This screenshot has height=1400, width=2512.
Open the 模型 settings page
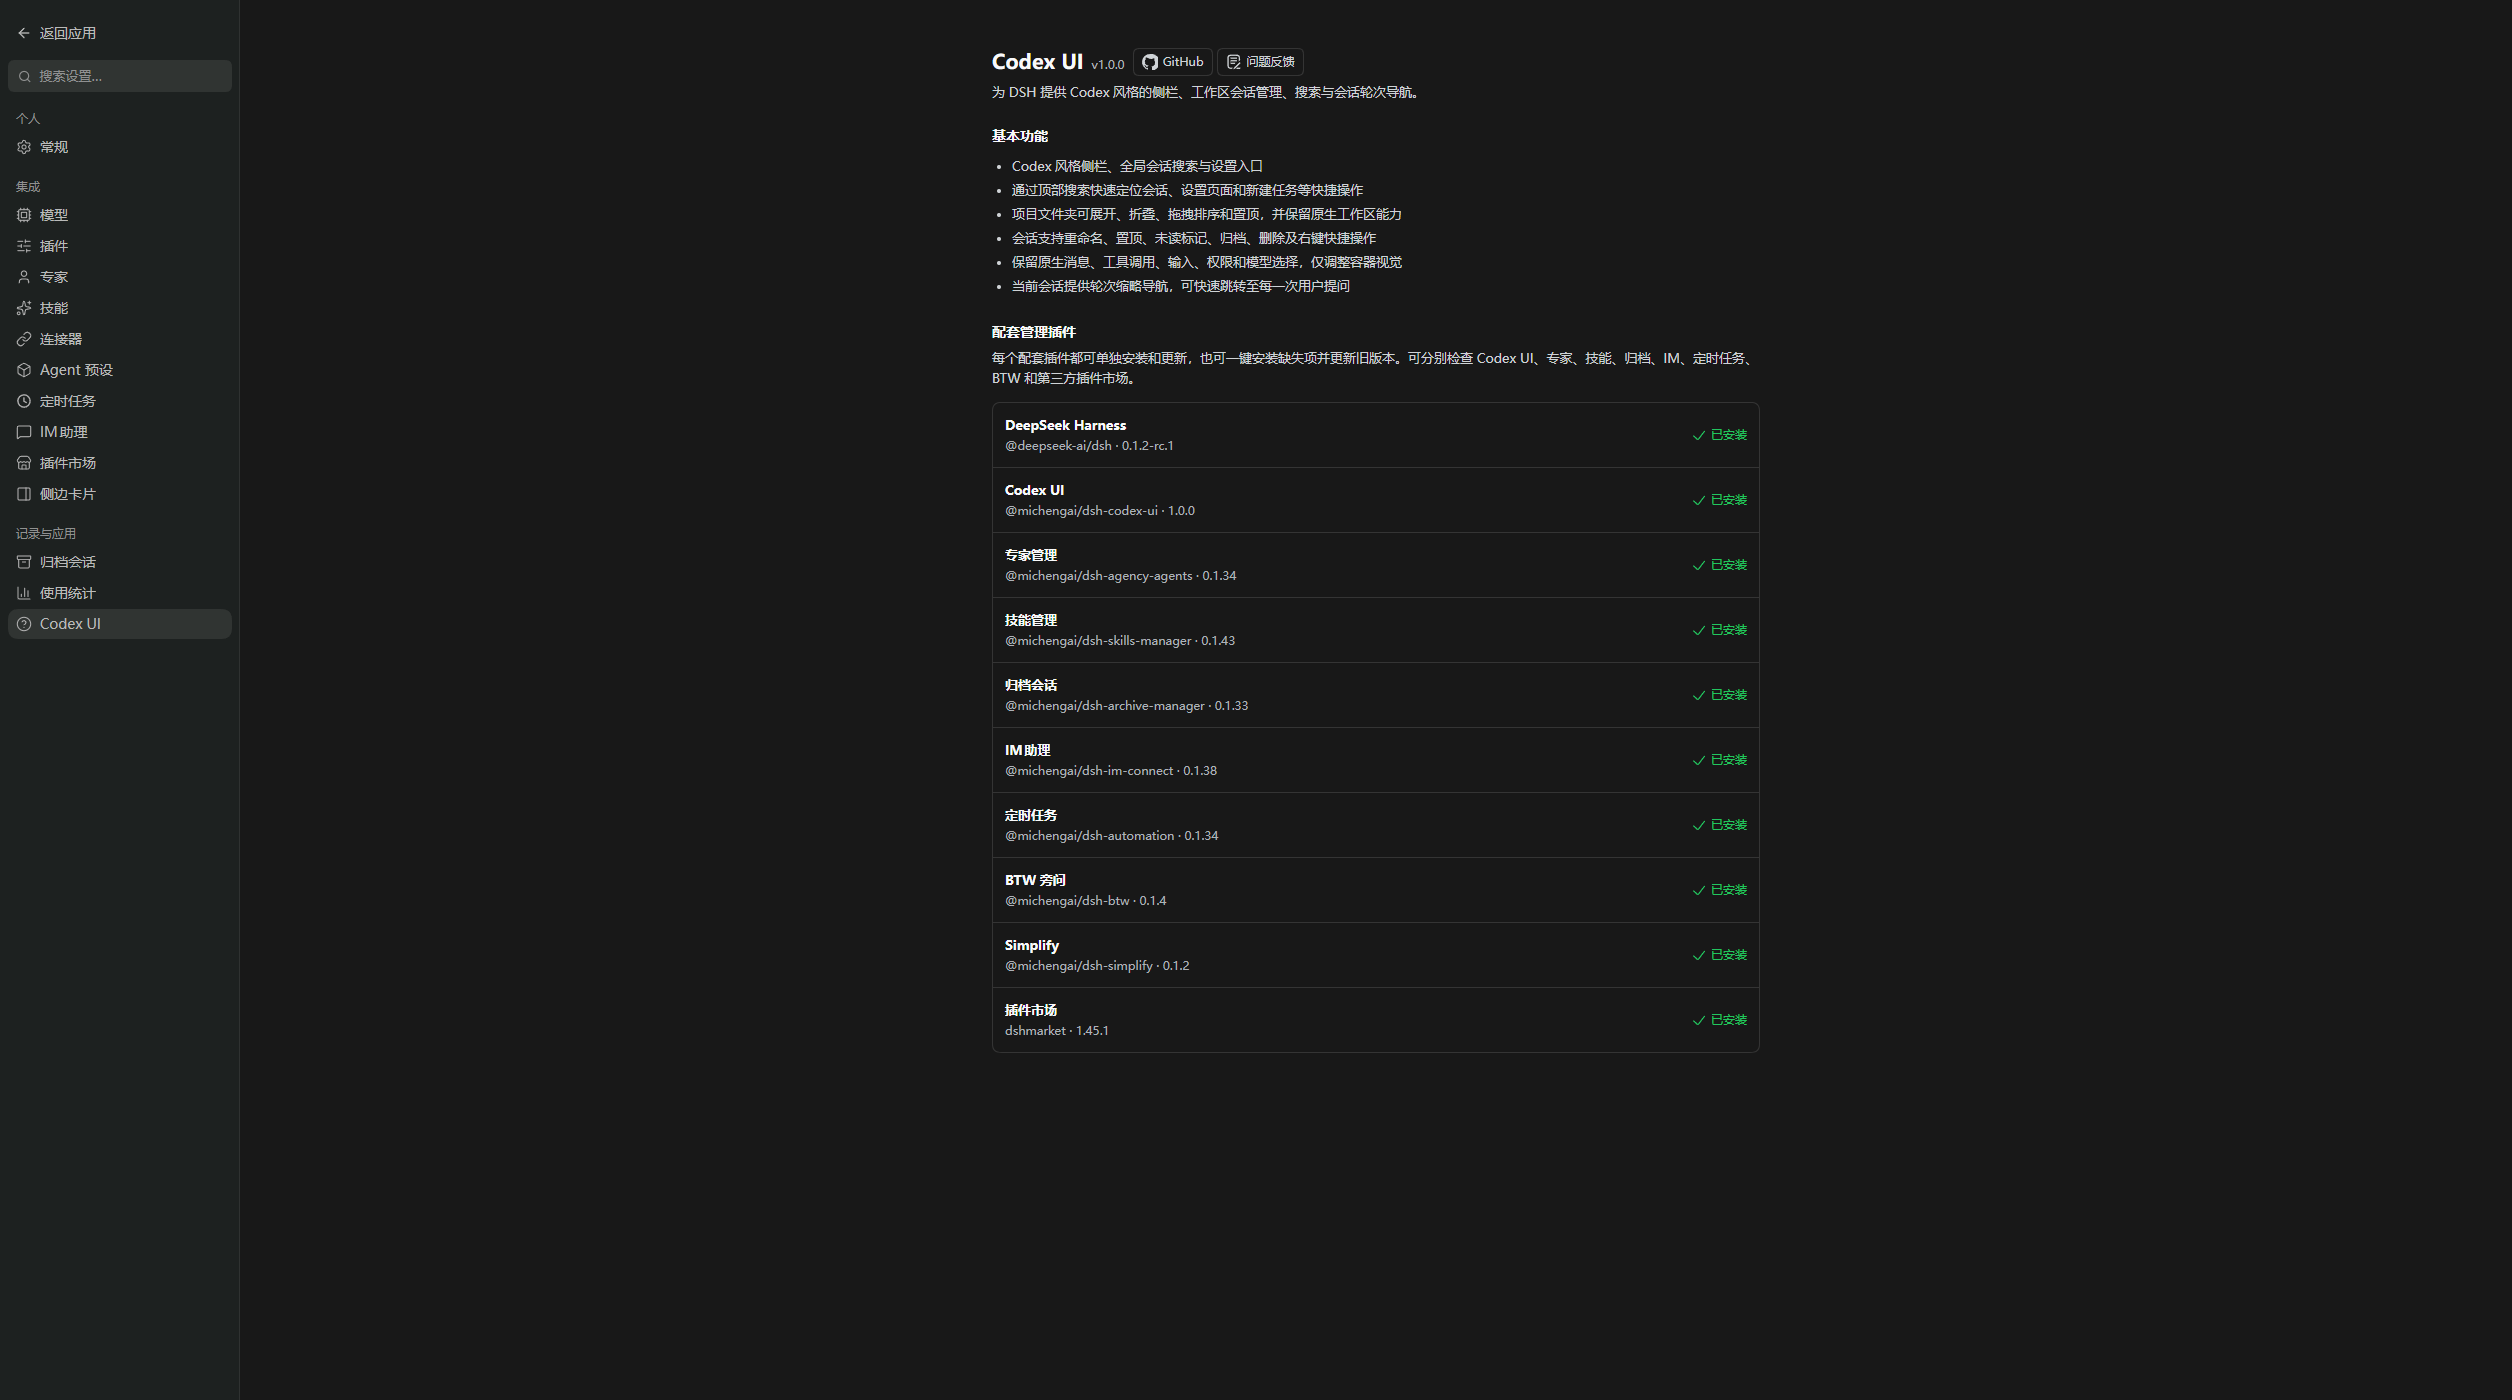120,215
